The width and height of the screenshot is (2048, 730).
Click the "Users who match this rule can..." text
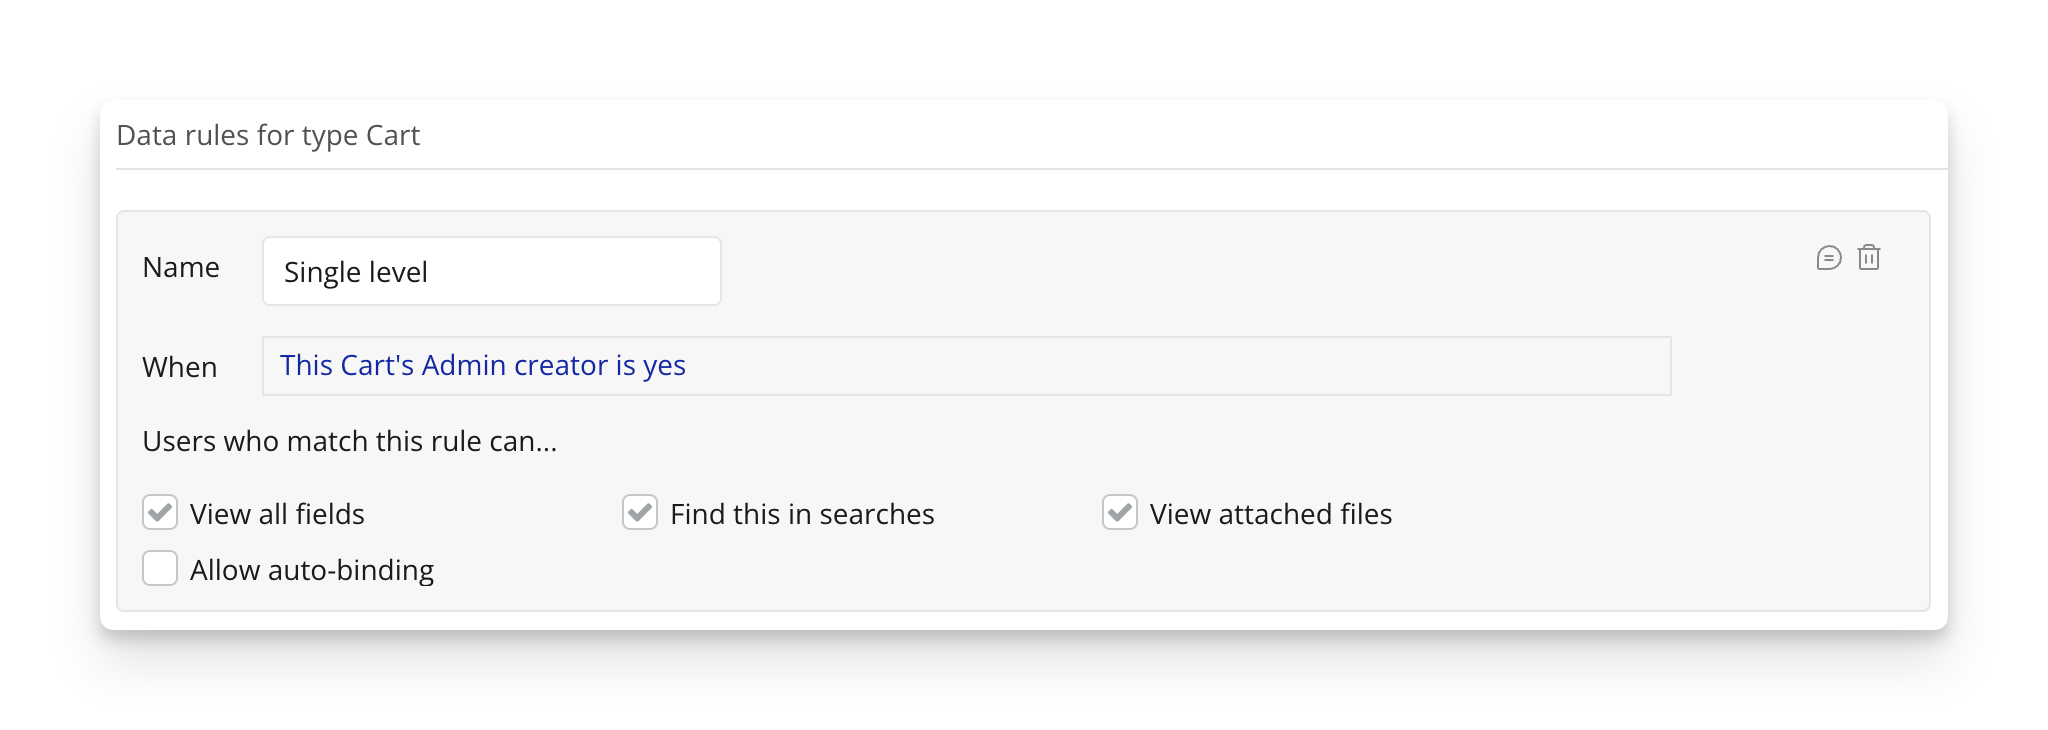(x=350, y=441)
